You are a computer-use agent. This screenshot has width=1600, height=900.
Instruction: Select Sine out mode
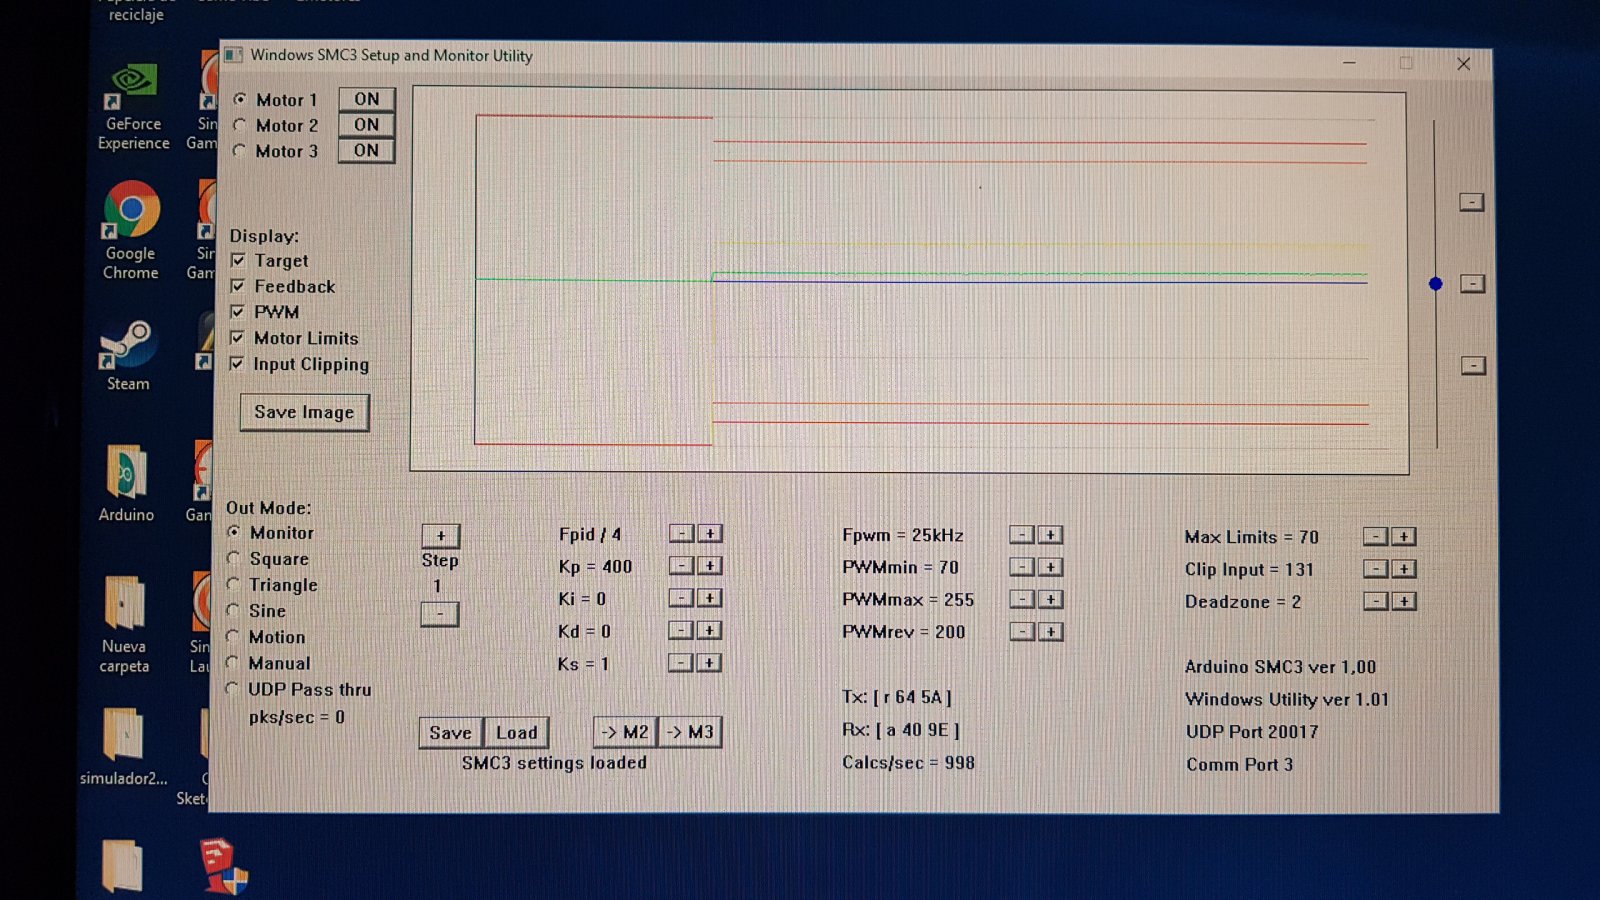pos(234,610)
